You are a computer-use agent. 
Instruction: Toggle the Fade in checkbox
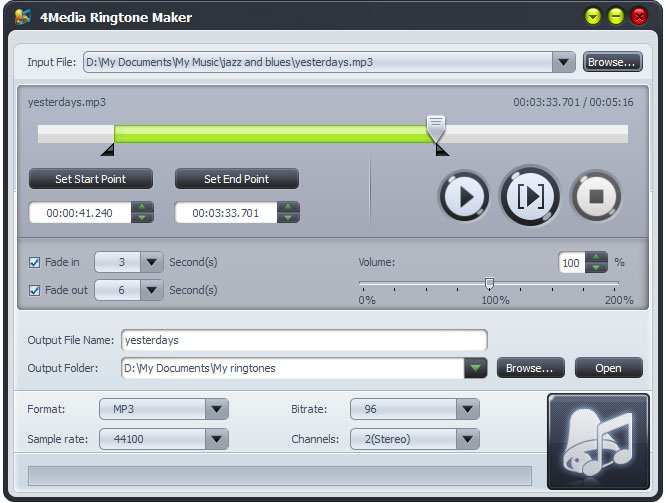[34, 263]
